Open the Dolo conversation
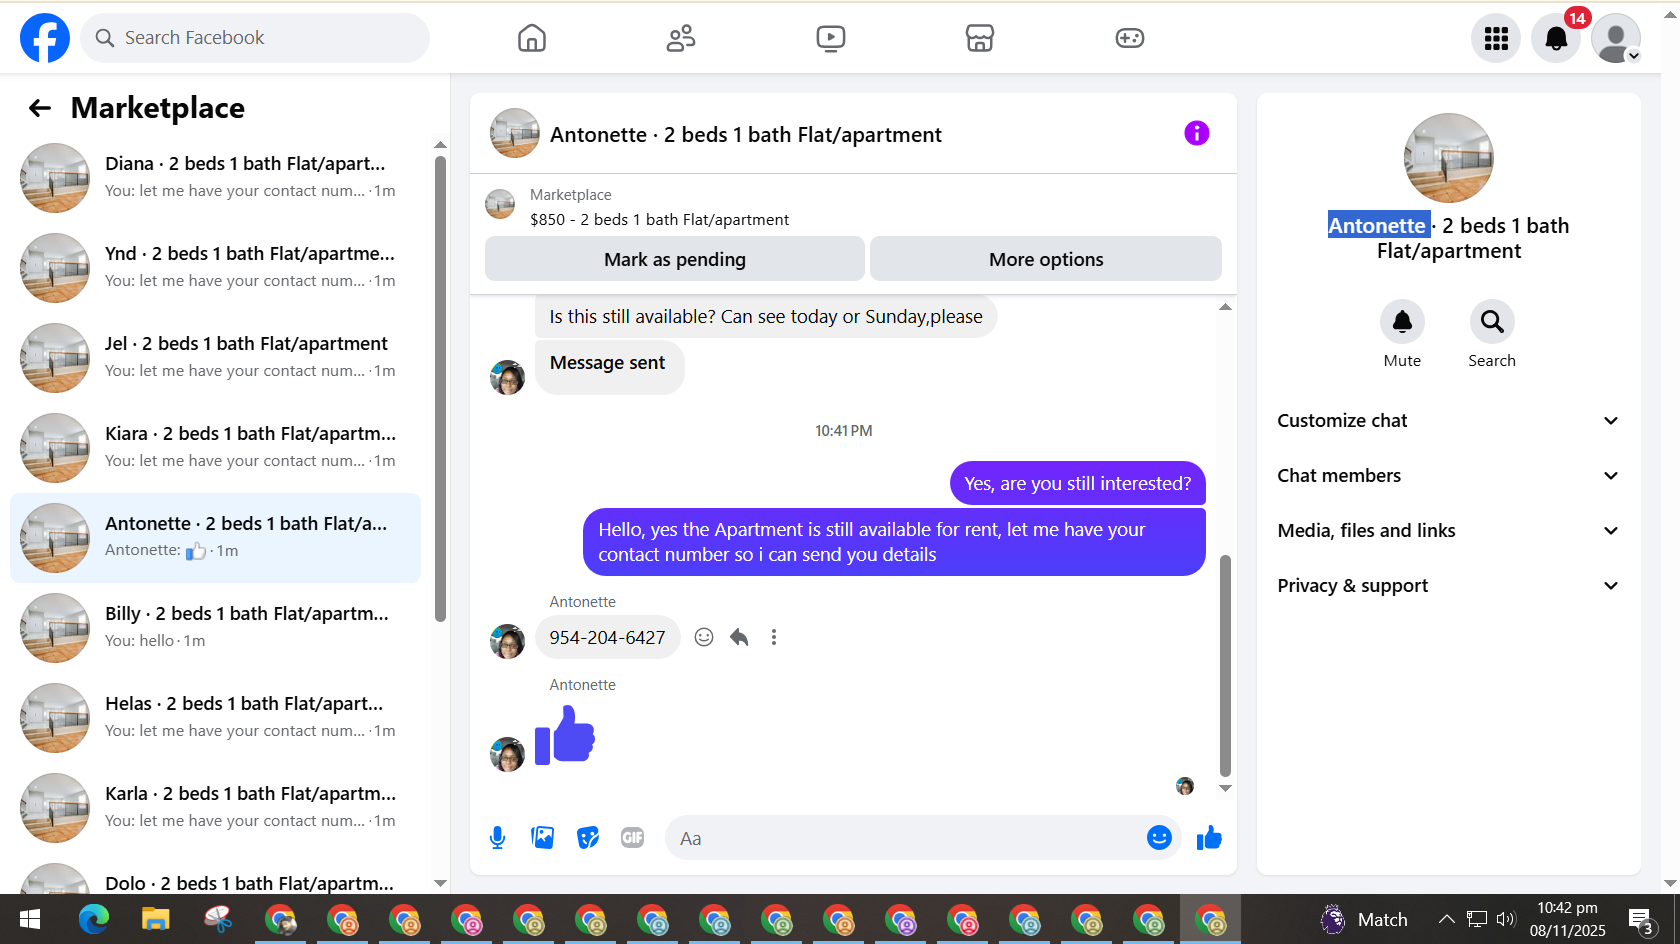Screen dimensions: 1680x944 216,876
